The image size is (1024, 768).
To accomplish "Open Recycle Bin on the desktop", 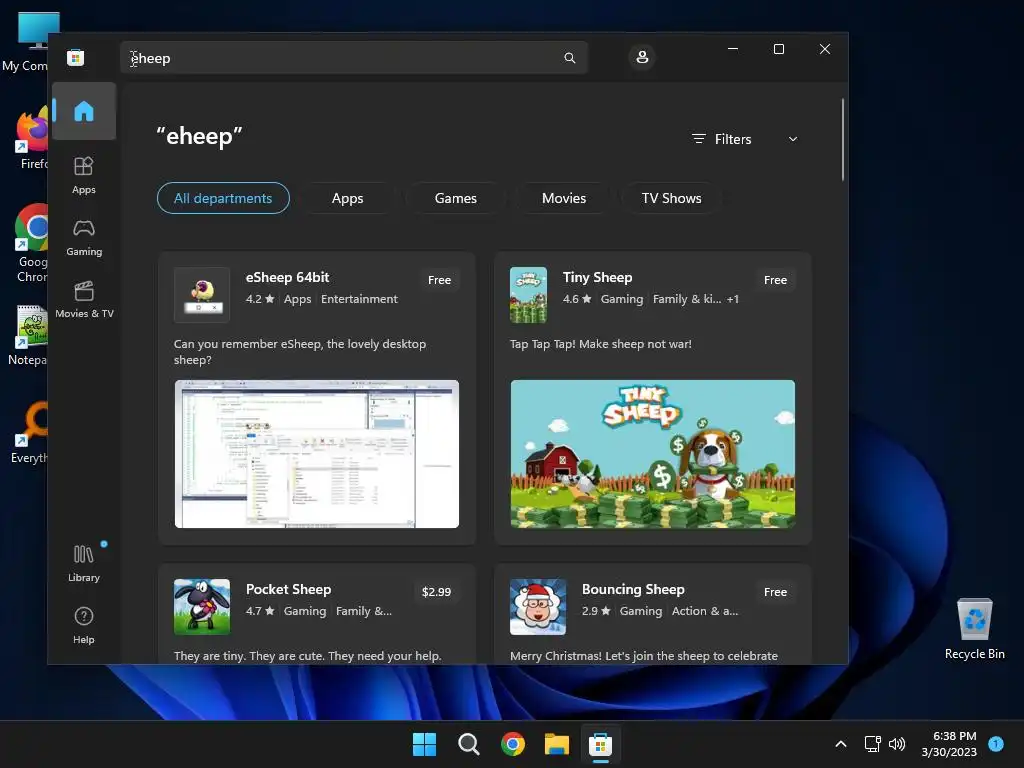I will tap(974, 628).
